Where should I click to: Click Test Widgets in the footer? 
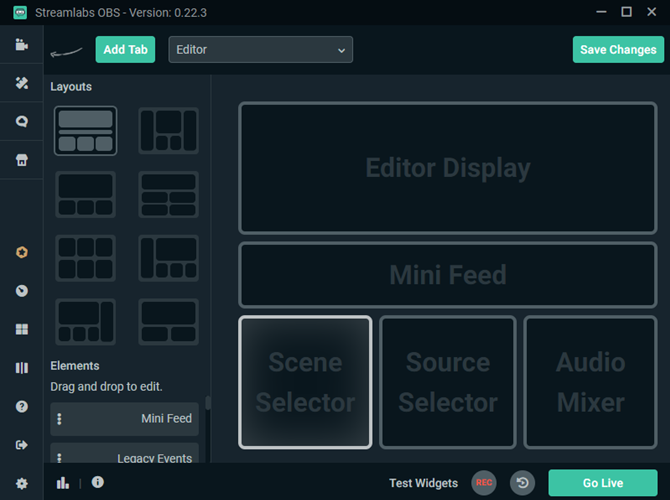click(x=423, y=483)
